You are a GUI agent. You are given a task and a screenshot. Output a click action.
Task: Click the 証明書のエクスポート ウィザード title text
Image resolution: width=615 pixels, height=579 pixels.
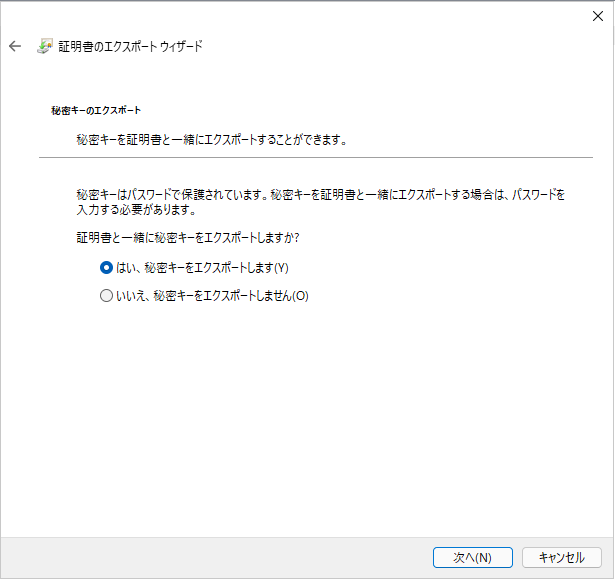[130, 46]
